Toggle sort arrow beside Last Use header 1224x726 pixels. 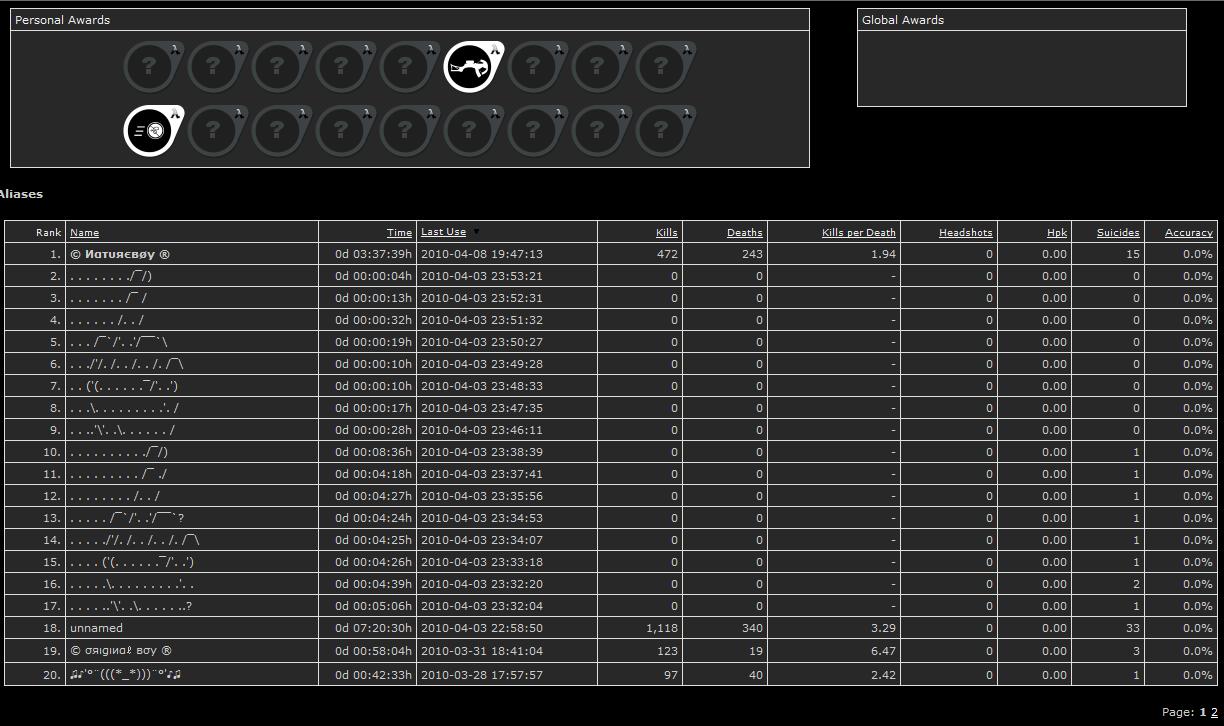477,232
